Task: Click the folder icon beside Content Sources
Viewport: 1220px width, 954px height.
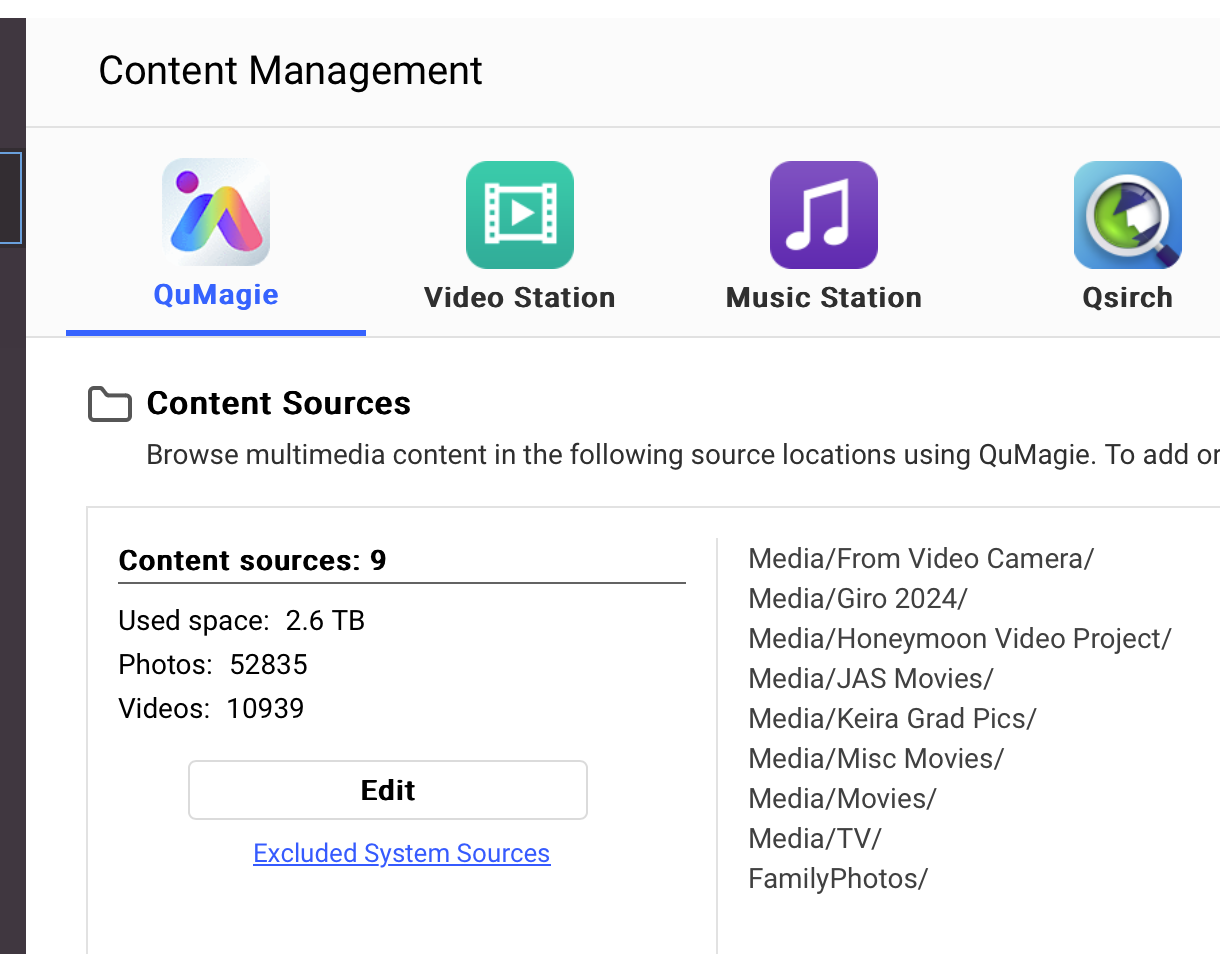Action: pyautogui.click(x=110, y=404)
